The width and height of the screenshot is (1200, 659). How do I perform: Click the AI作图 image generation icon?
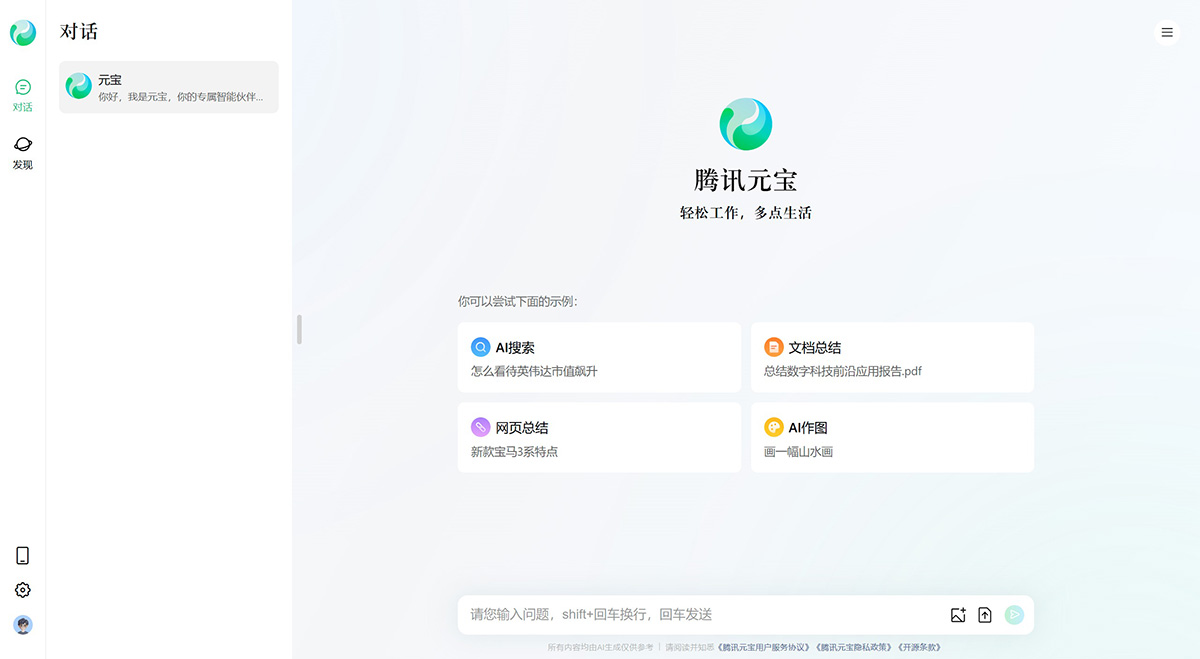(x=774, y=427)
